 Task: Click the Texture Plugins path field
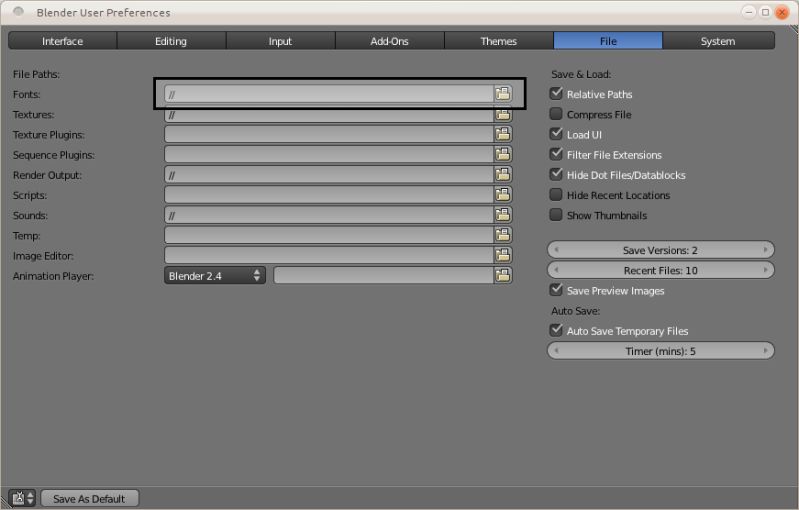(x=329, y=134)
